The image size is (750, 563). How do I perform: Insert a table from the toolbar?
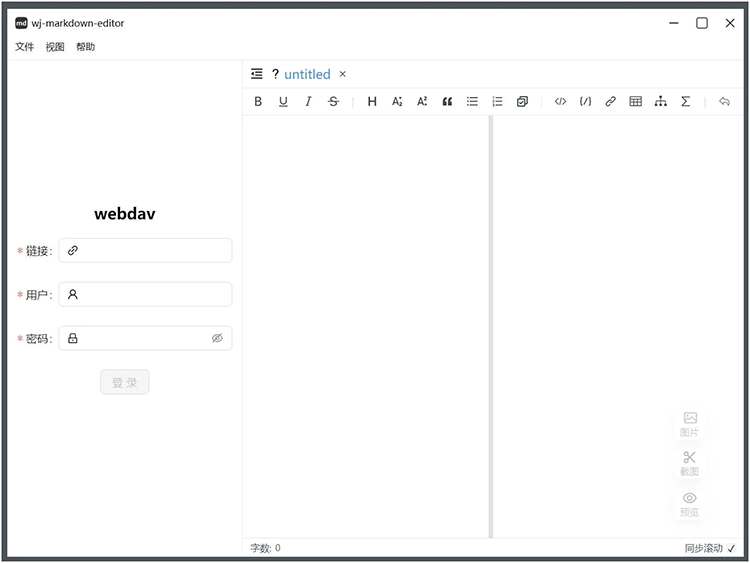(635, 101)
